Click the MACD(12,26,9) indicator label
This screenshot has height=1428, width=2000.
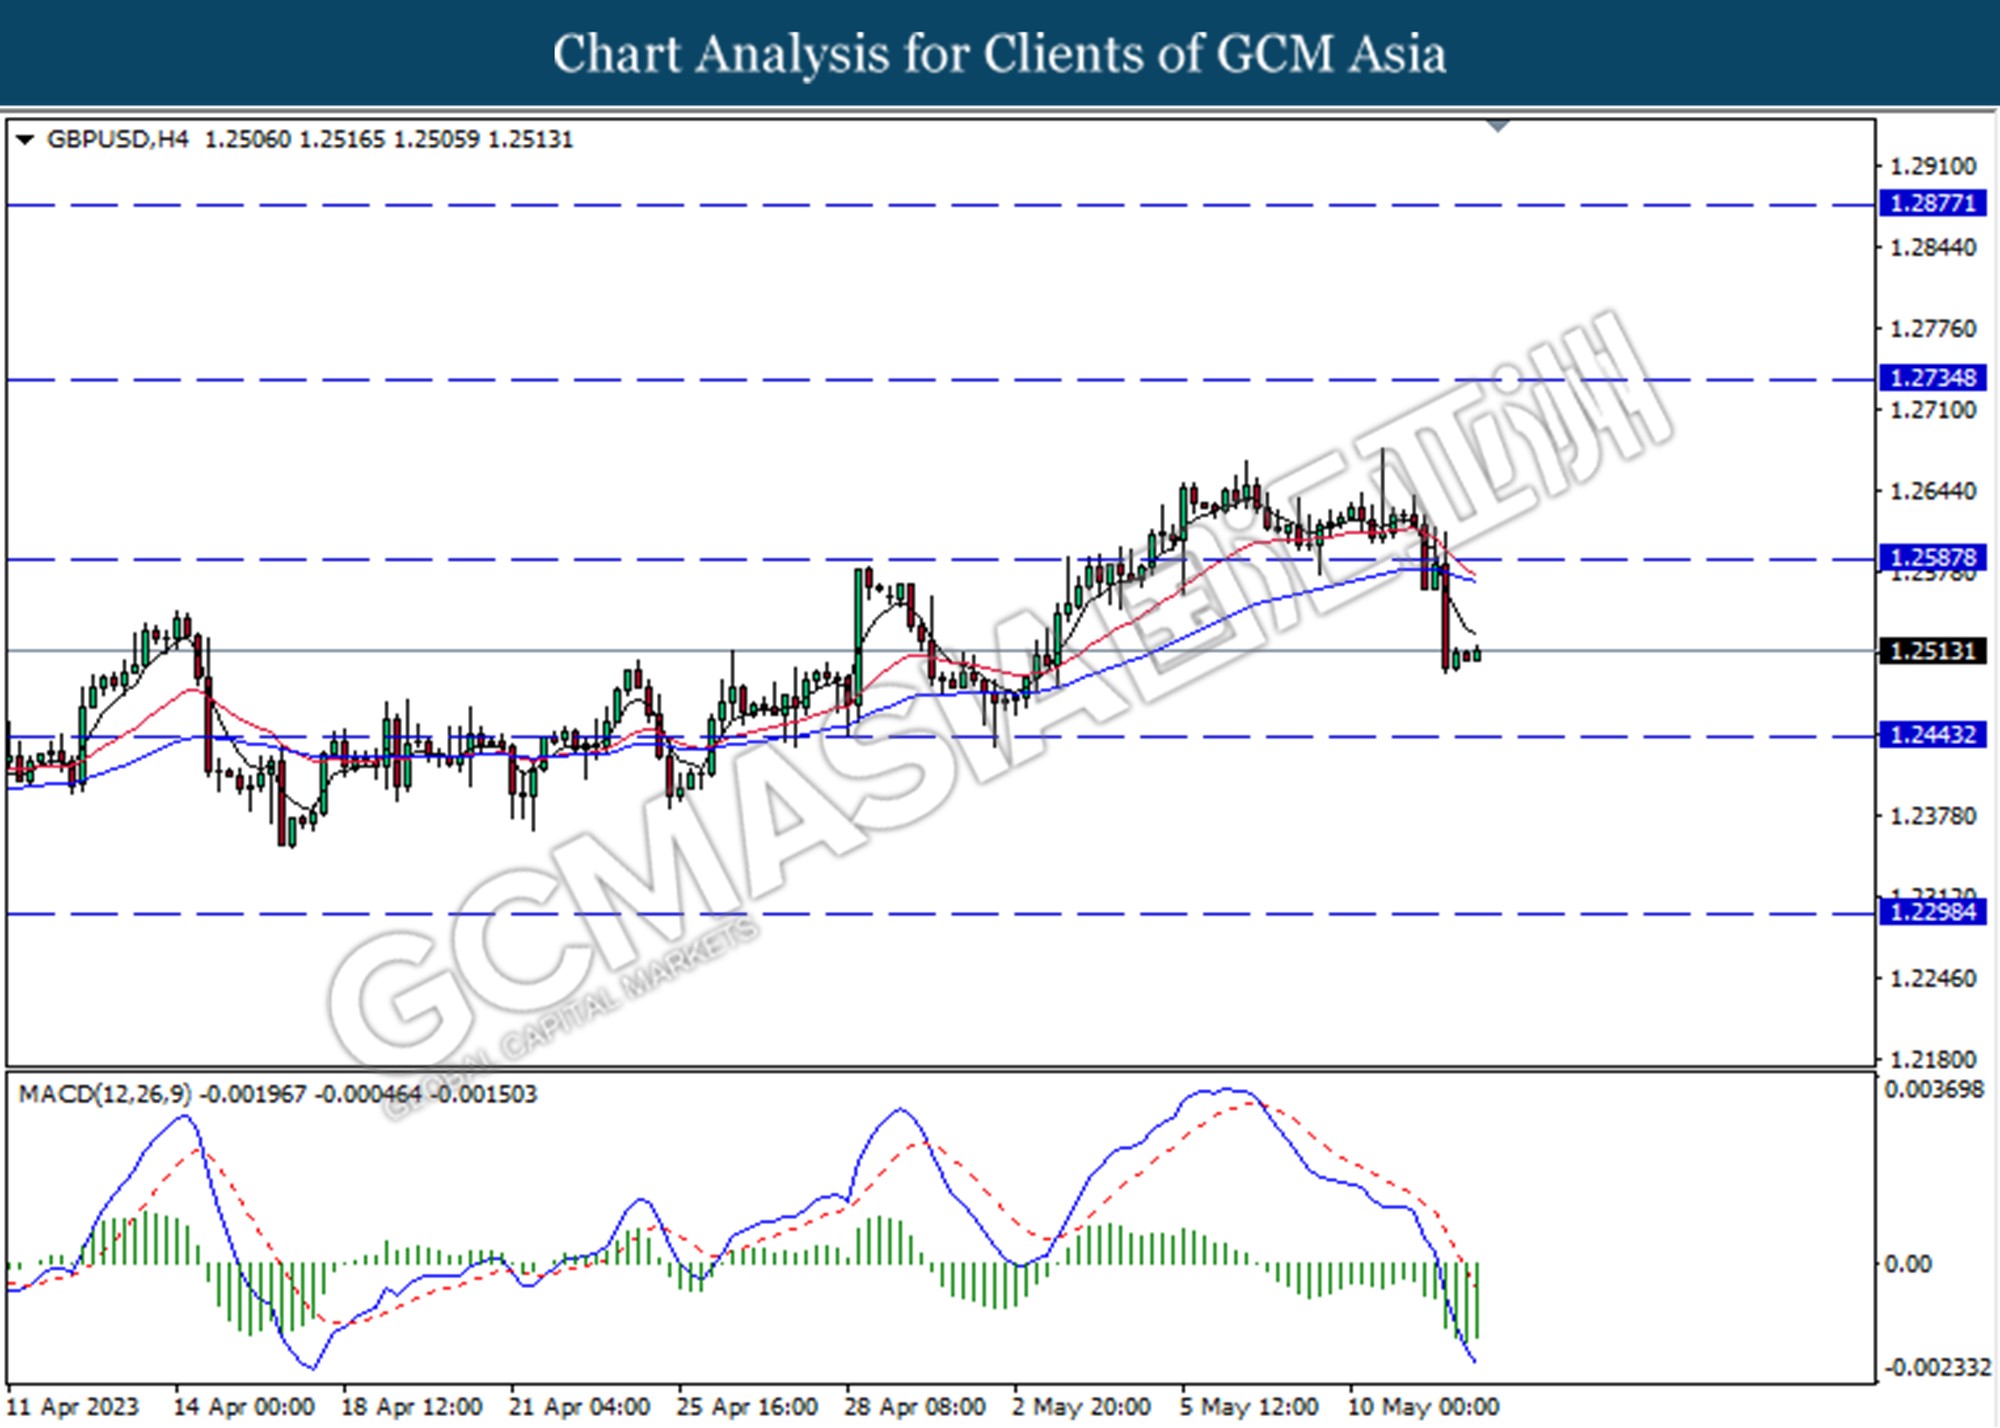[x=105, y=1094]
